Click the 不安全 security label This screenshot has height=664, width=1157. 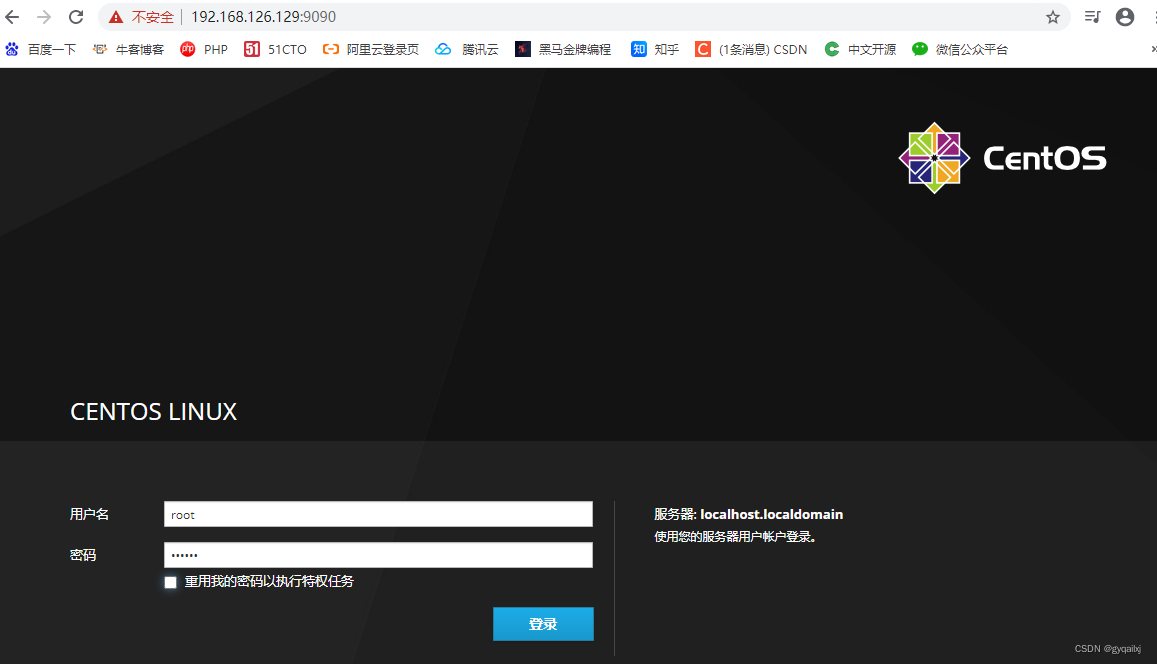click(x=153, y=17)
